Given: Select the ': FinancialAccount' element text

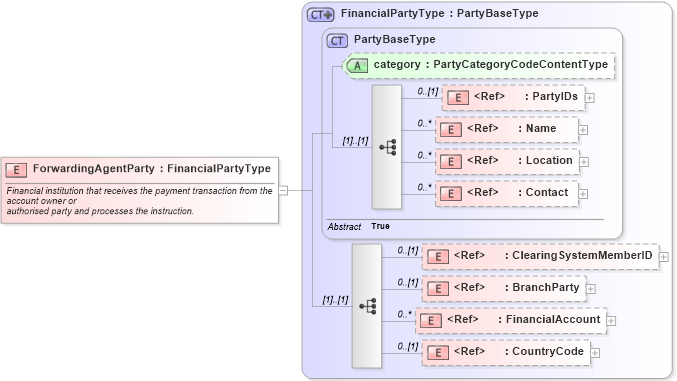Looking at the screenshot, I should (x=549, y=319).
